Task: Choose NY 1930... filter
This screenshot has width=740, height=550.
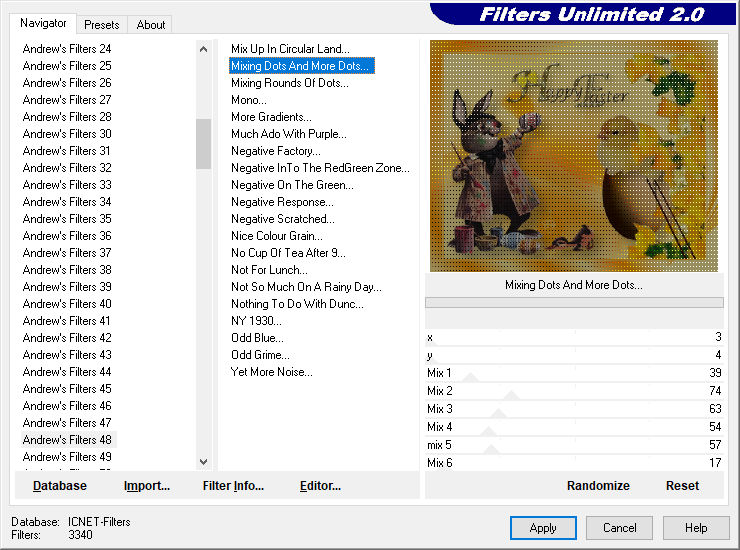Action: (256, 321)
